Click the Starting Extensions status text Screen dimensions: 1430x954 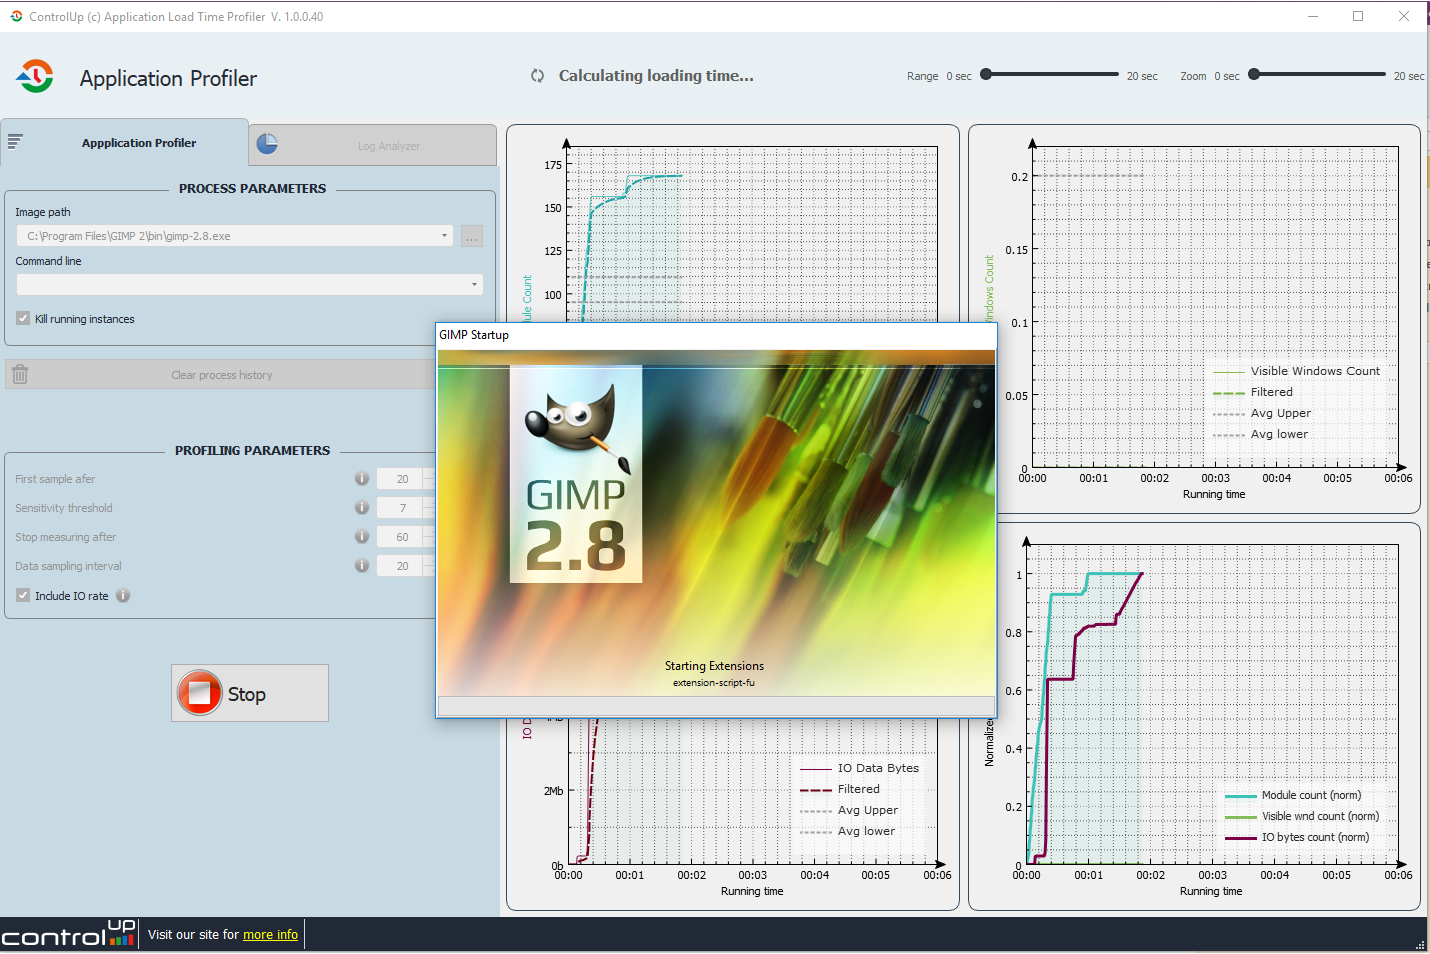coord(714,666)
